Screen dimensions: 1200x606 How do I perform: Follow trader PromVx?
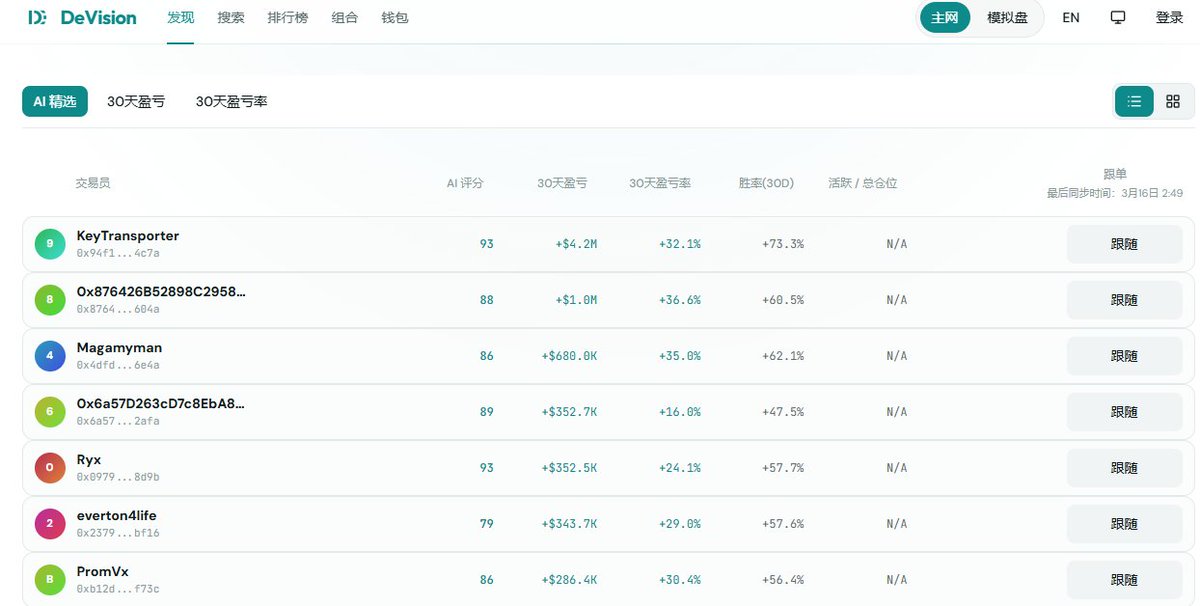click(x=1124, y=580)
